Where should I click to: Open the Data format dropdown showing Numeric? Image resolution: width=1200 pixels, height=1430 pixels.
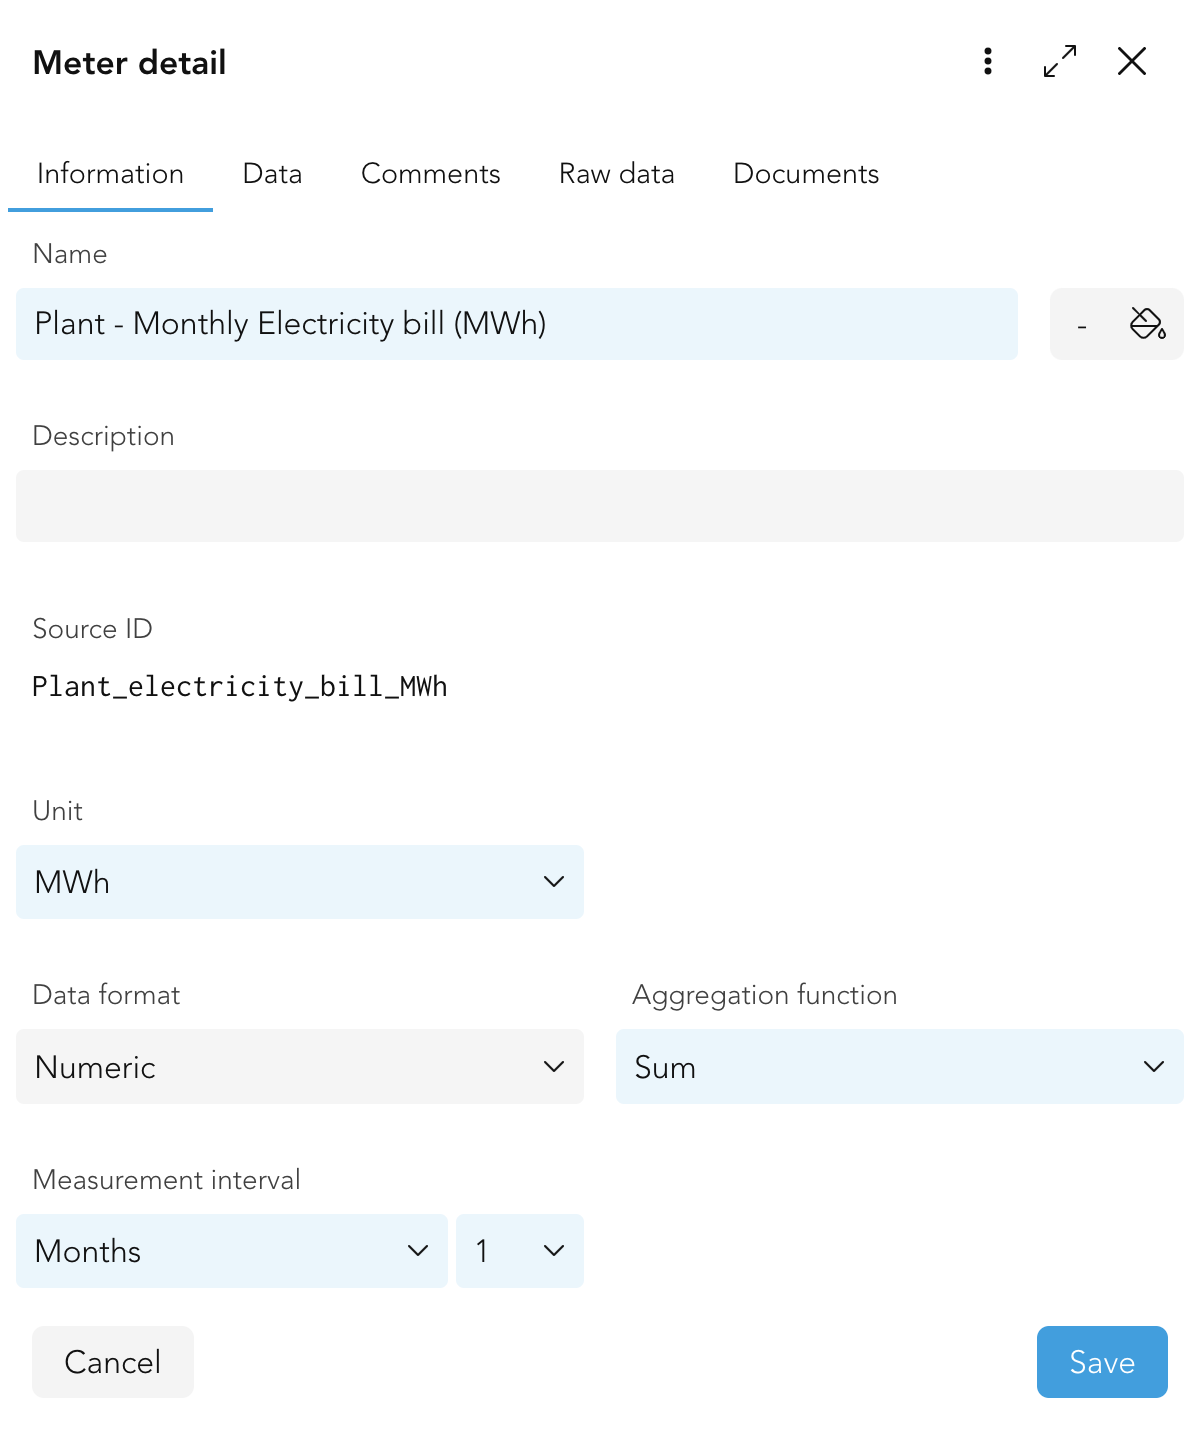click(300, 1067)
